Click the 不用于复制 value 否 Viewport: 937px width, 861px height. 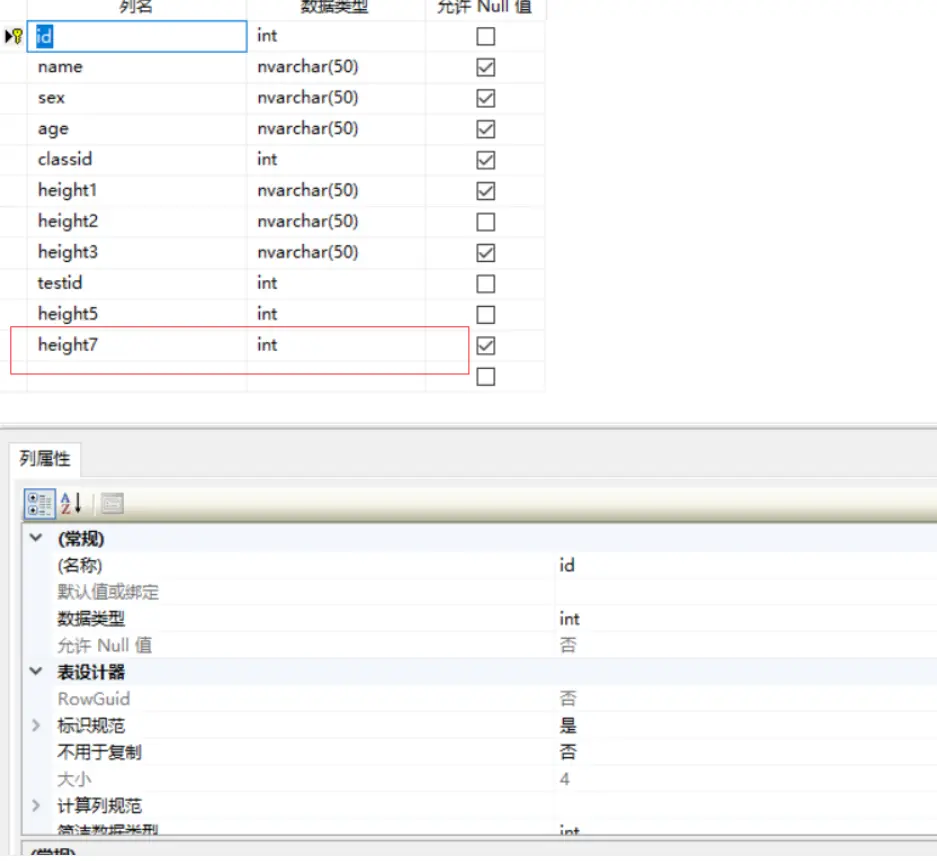568,752
